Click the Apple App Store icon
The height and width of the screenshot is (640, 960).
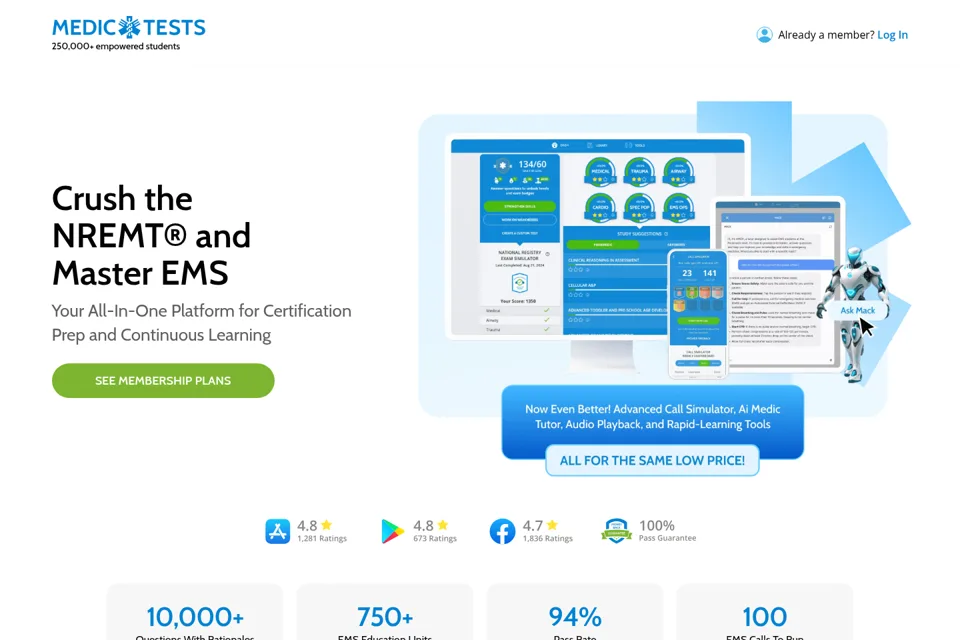pos(277,531)
